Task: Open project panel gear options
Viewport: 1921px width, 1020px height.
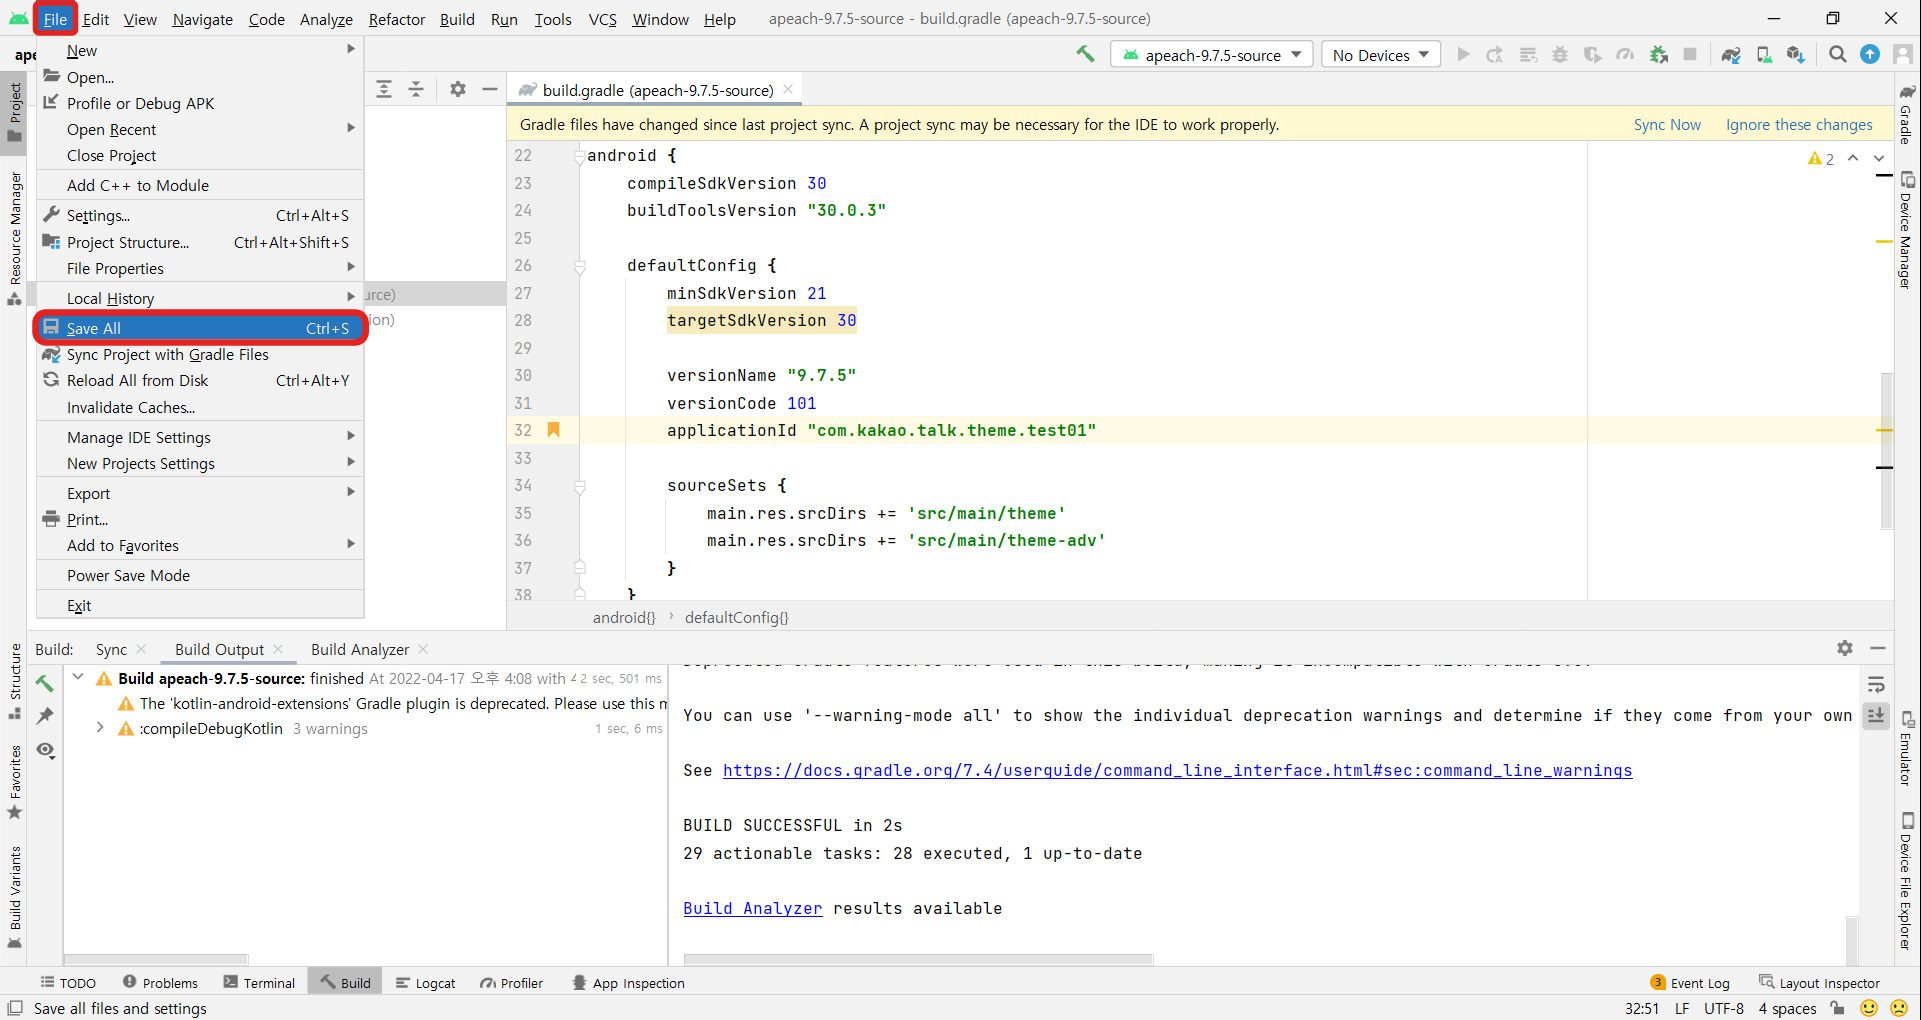Action: [x=458, y=89]
